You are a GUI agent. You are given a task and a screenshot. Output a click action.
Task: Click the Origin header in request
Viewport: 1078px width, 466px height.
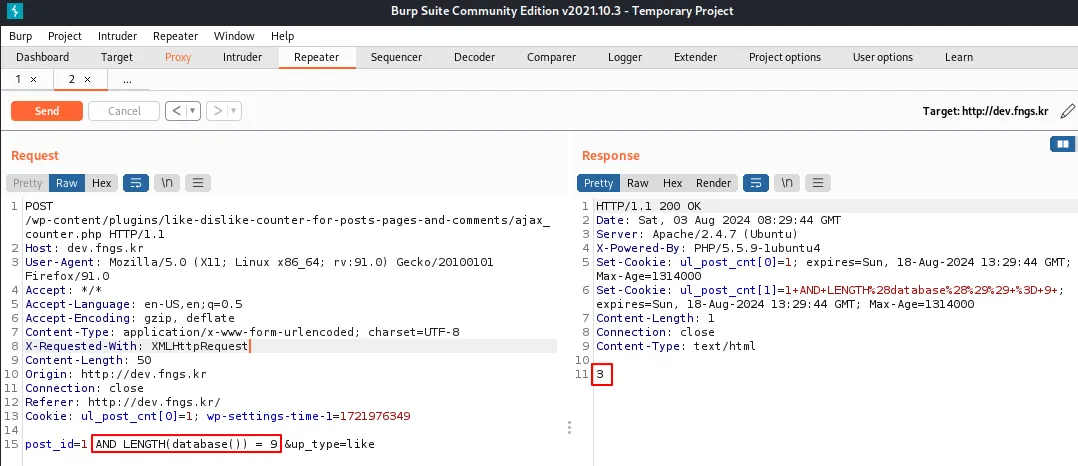pos(116,375)
